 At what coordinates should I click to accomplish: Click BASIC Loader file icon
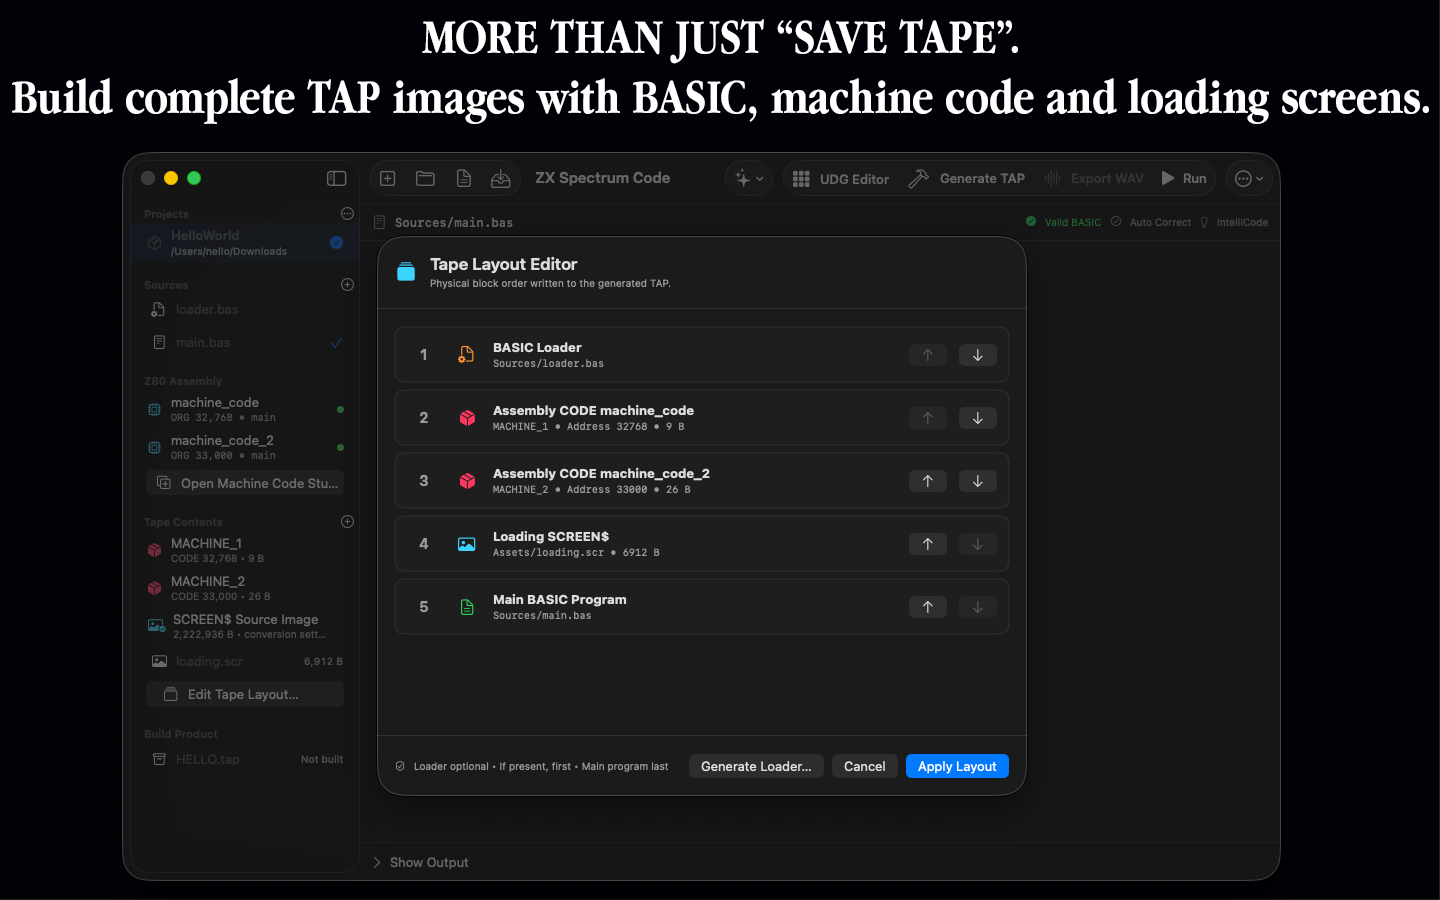coord(466,355)
